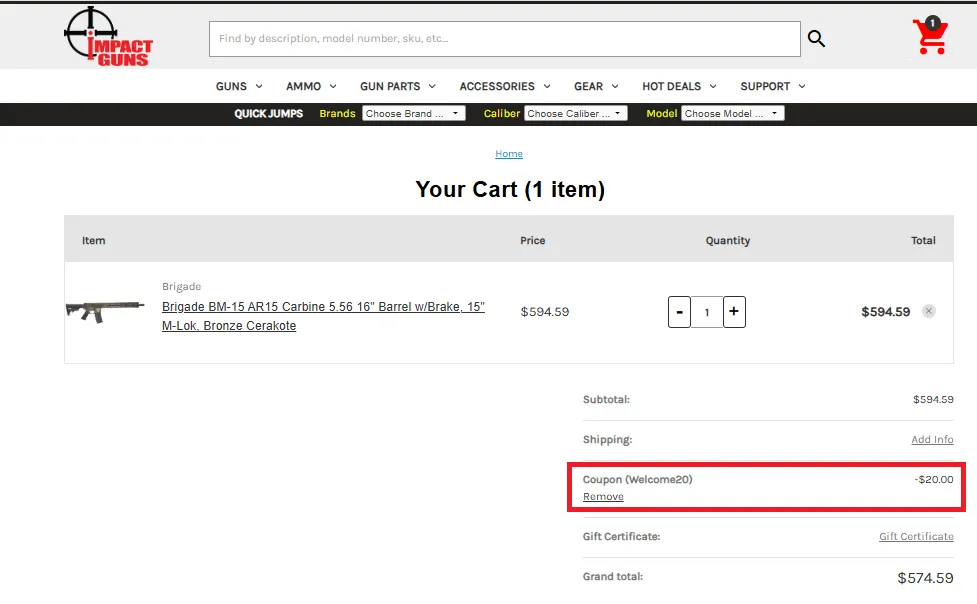The height and width of the screenshot is (604, 977).
Task: Increase quantity with the plus button
Action: click(x=734, y=312)
